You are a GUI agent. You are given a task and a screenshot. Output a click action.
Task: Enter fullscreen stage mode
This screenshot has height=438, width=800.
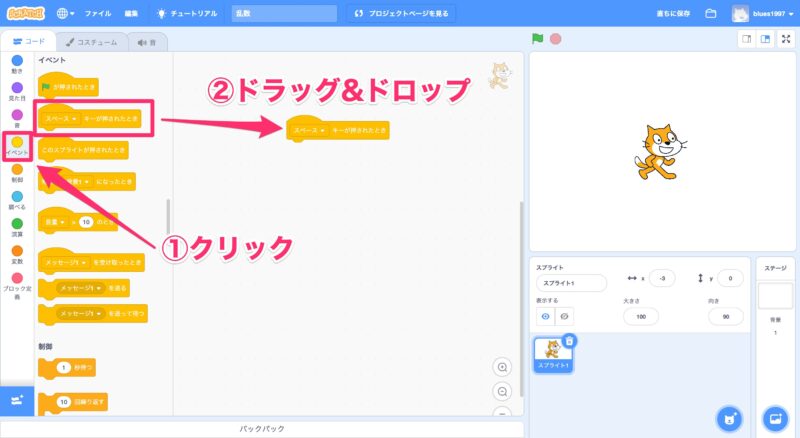[x=787, y=40]
